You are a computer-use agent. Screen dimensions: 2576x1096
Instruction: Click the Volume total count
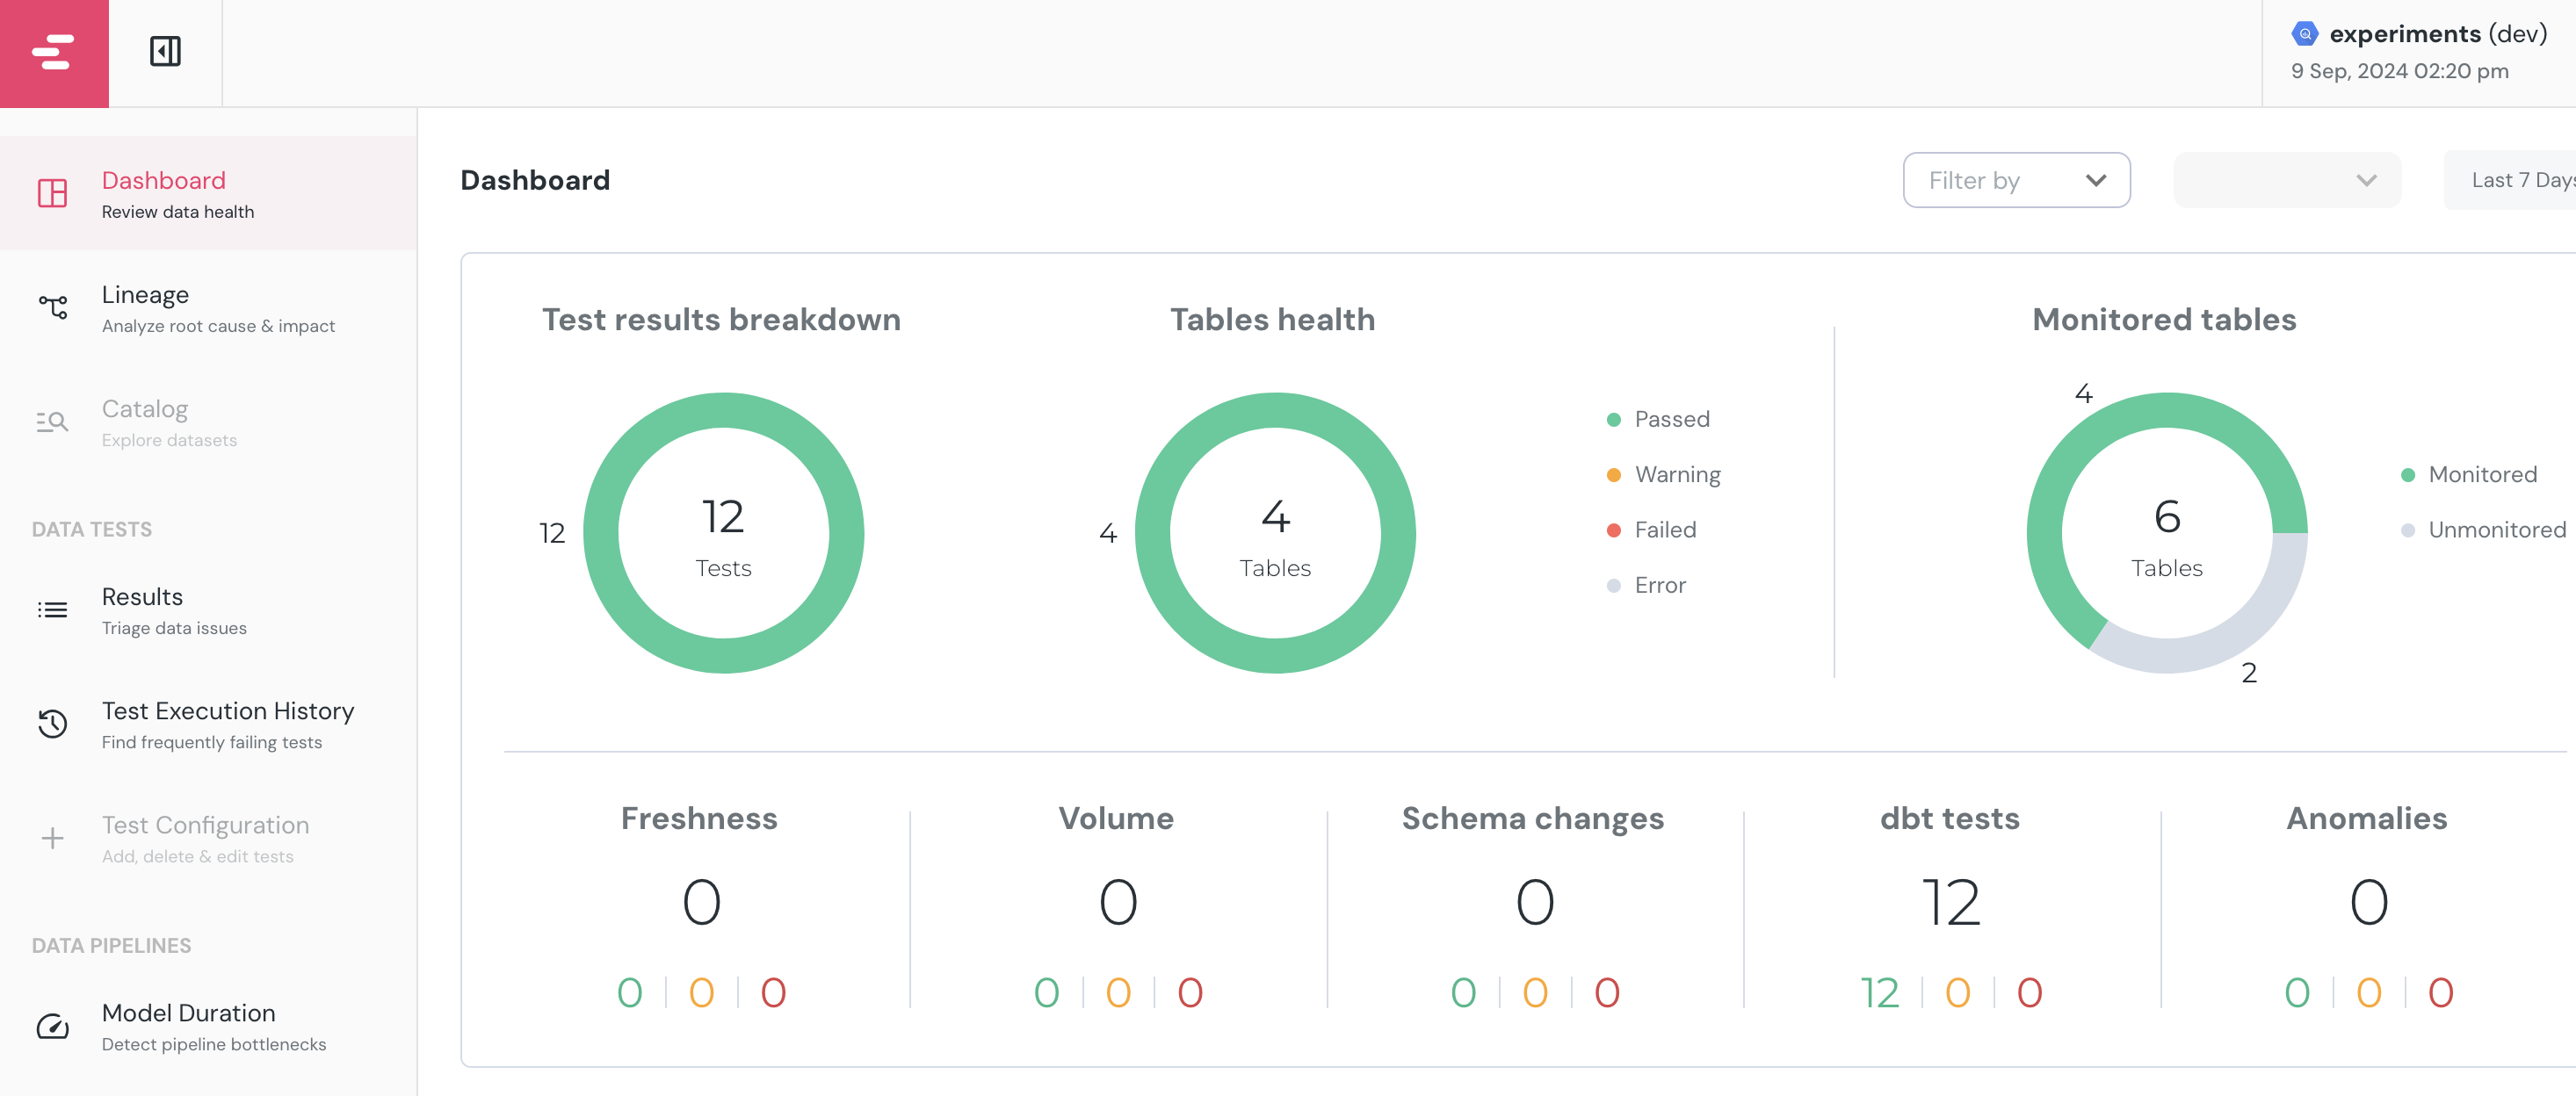tap(1118, 901)
